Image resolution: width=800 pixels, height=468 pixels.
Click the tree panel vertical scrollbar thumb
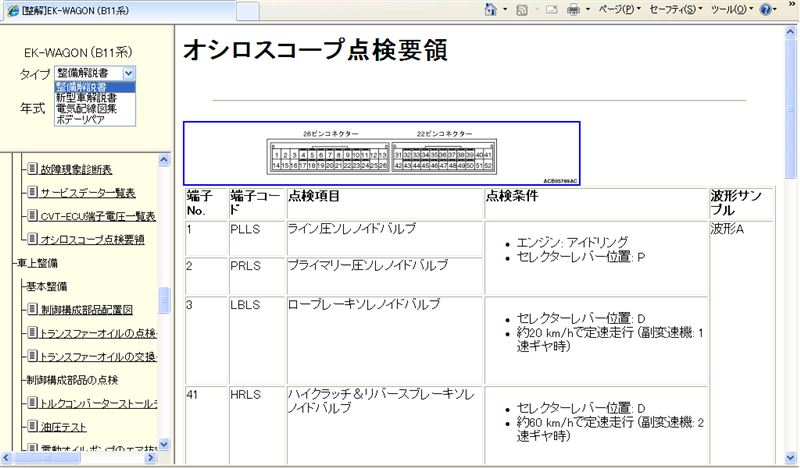click(164, 301)
